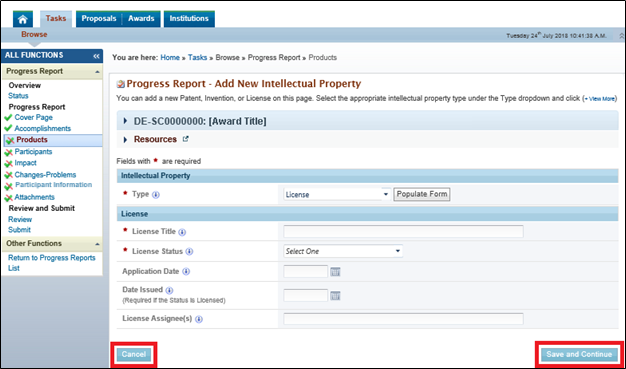Go to Tasks in the breadcrumb

pyautogui.click(x=198, y=58)
